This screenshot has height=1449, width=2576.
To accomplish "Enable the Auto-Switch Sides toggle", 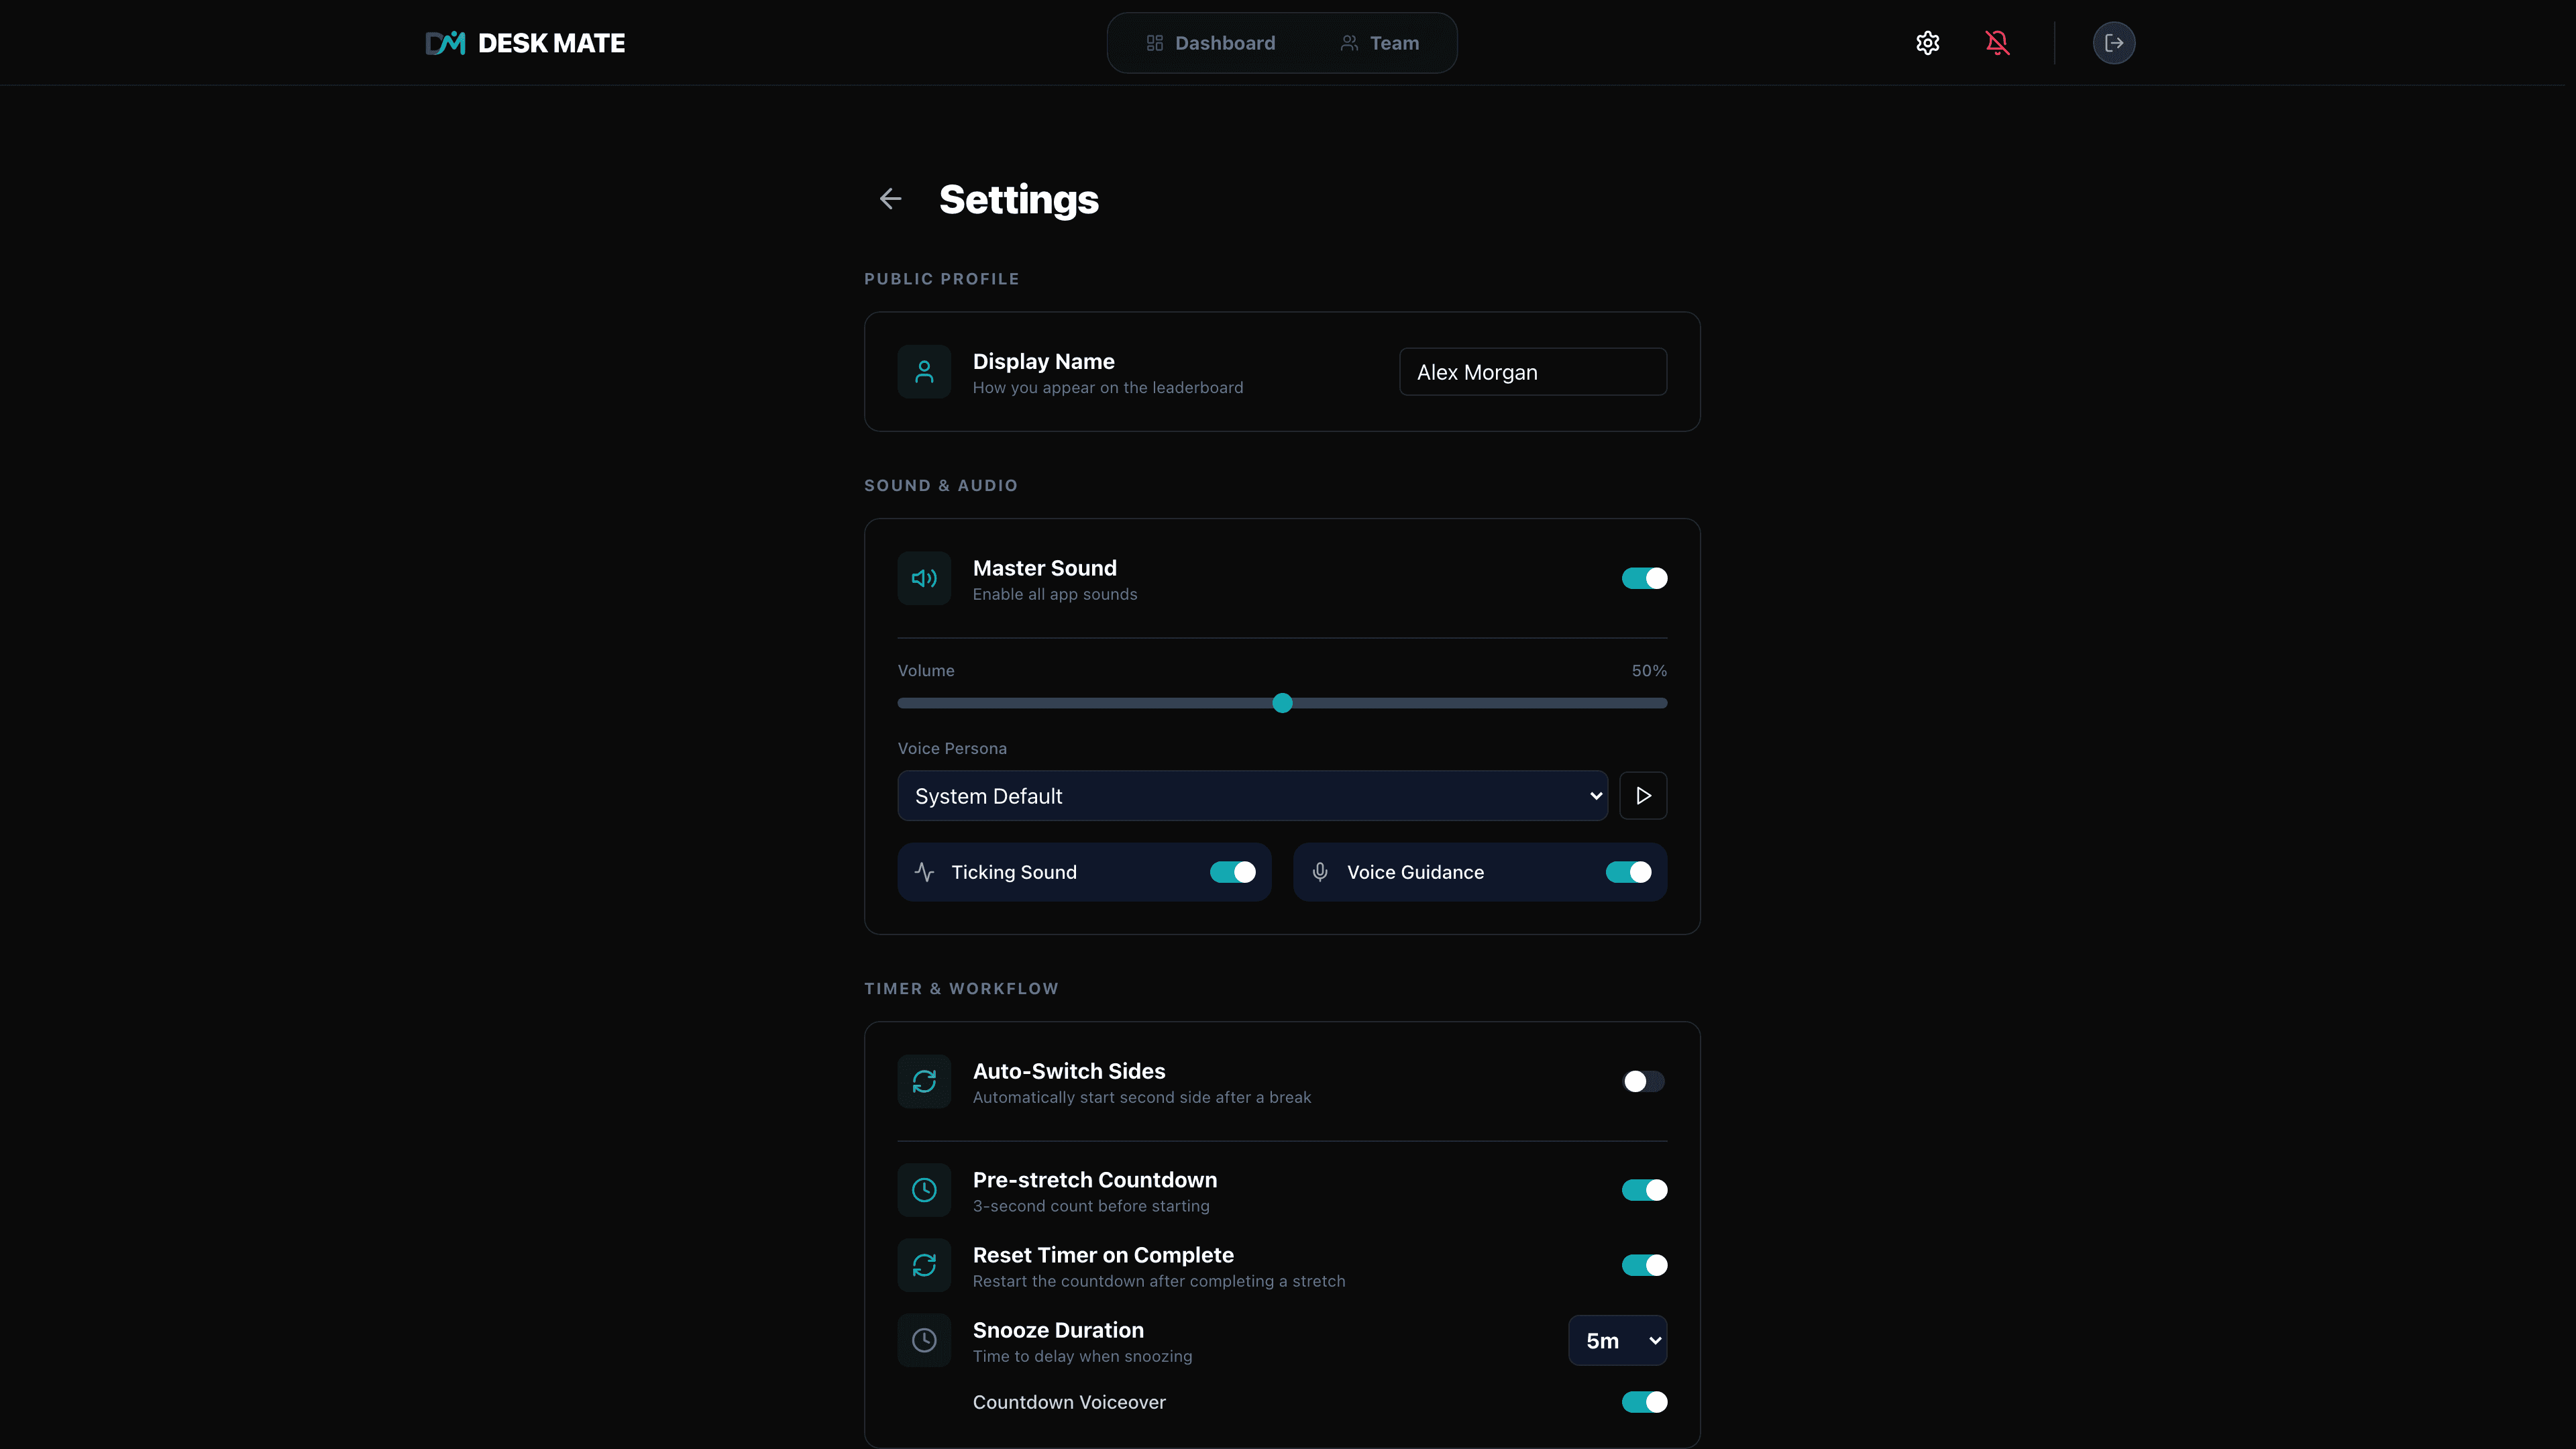I will [x=1644, y=1081].
